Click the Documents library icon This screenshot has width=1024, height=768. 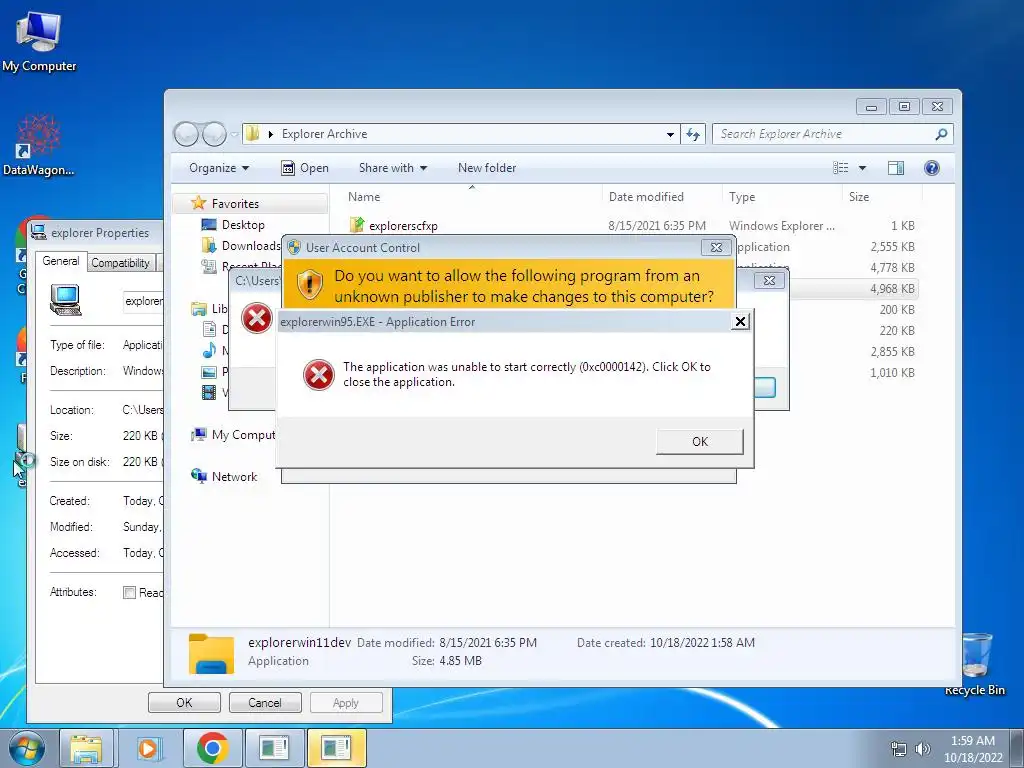(x=209, y=330)
